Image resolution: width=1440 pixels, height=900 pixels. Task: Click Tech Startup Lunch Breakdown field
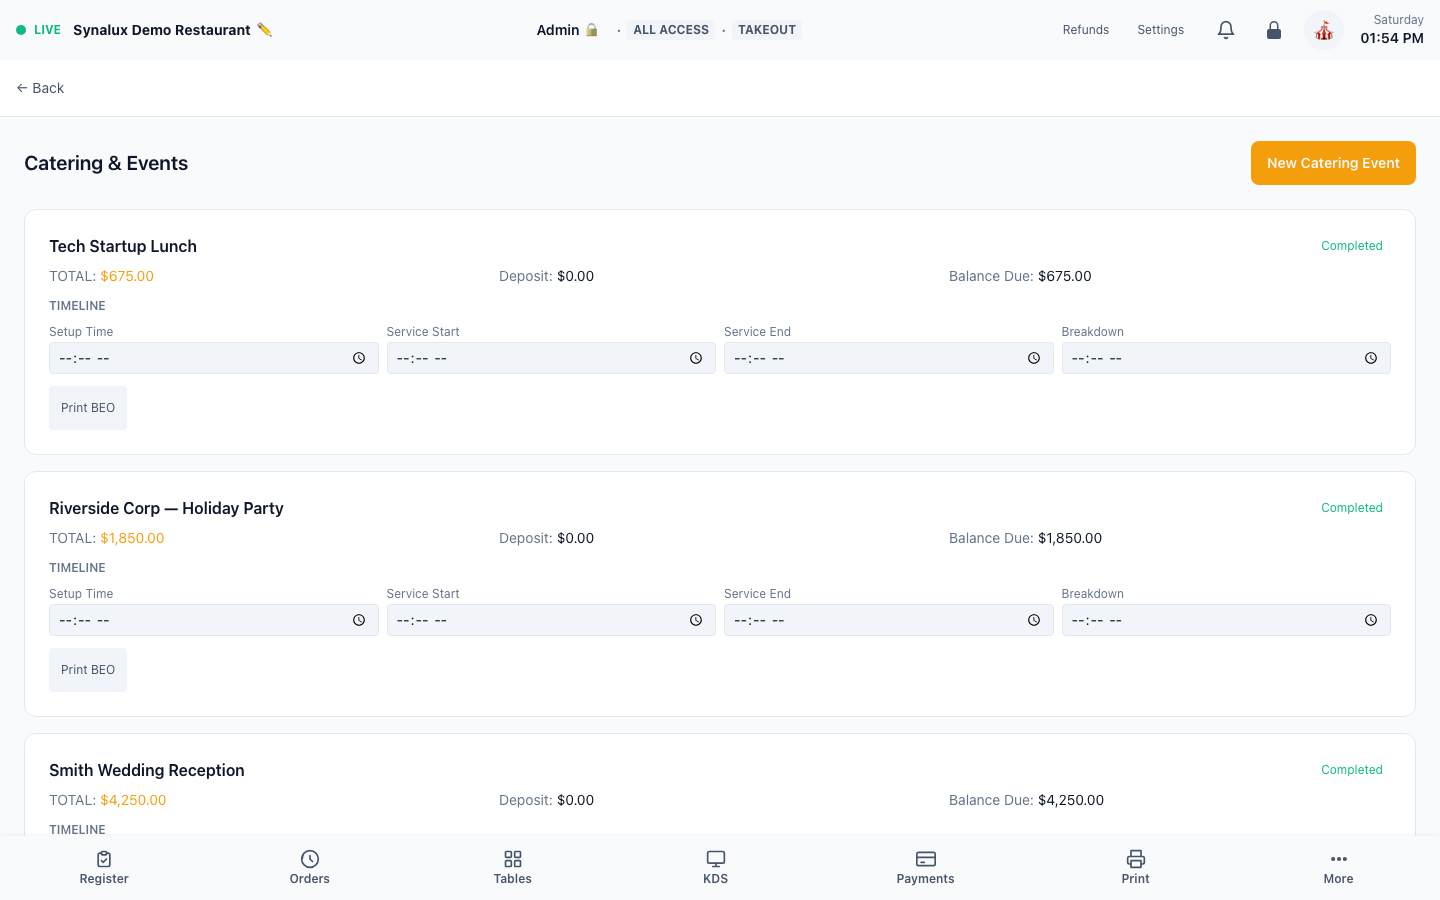[1226, 358]
